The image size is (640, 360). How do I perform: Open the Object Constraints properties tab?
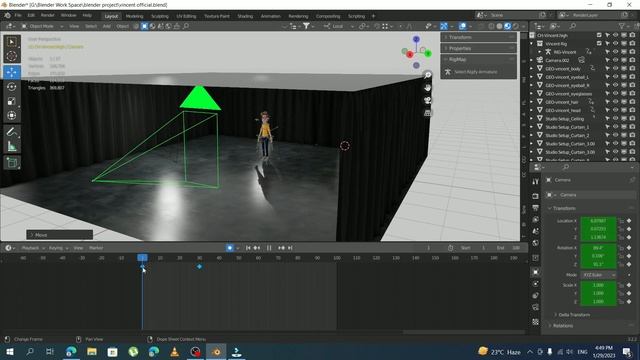coord(536,295)
